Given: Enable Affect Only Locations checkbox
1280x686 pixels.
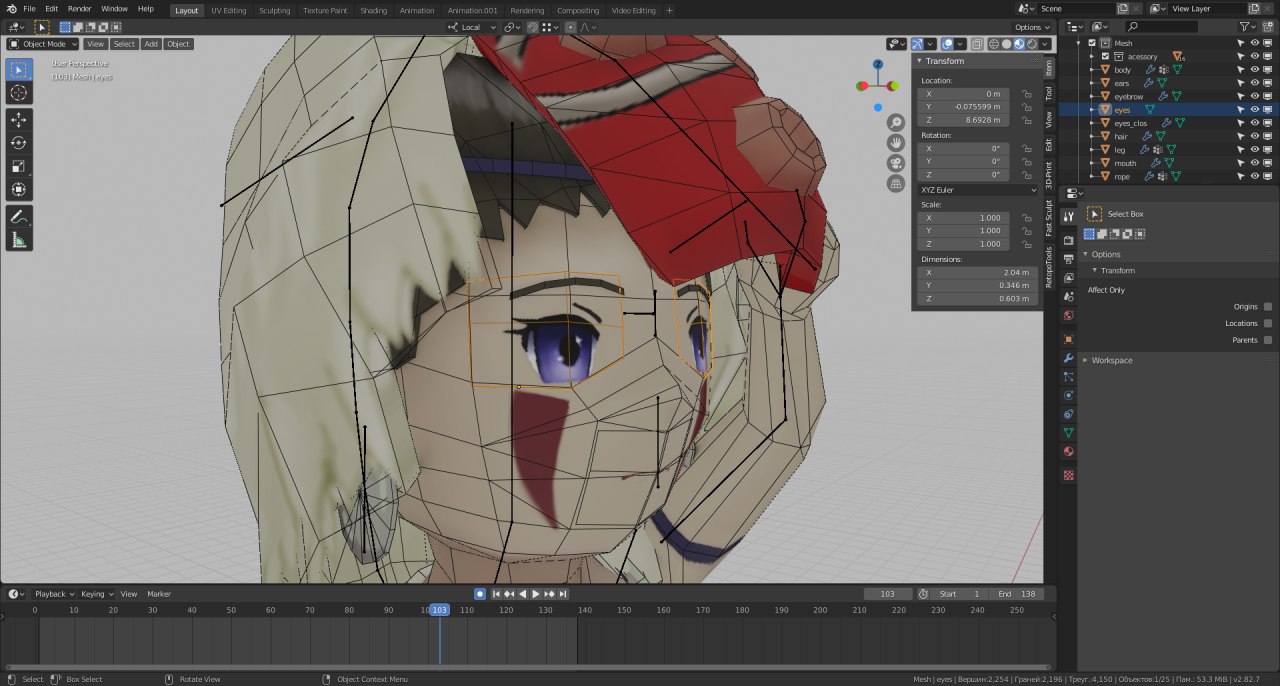Looking at the screenshot, I should [1268, 323].
